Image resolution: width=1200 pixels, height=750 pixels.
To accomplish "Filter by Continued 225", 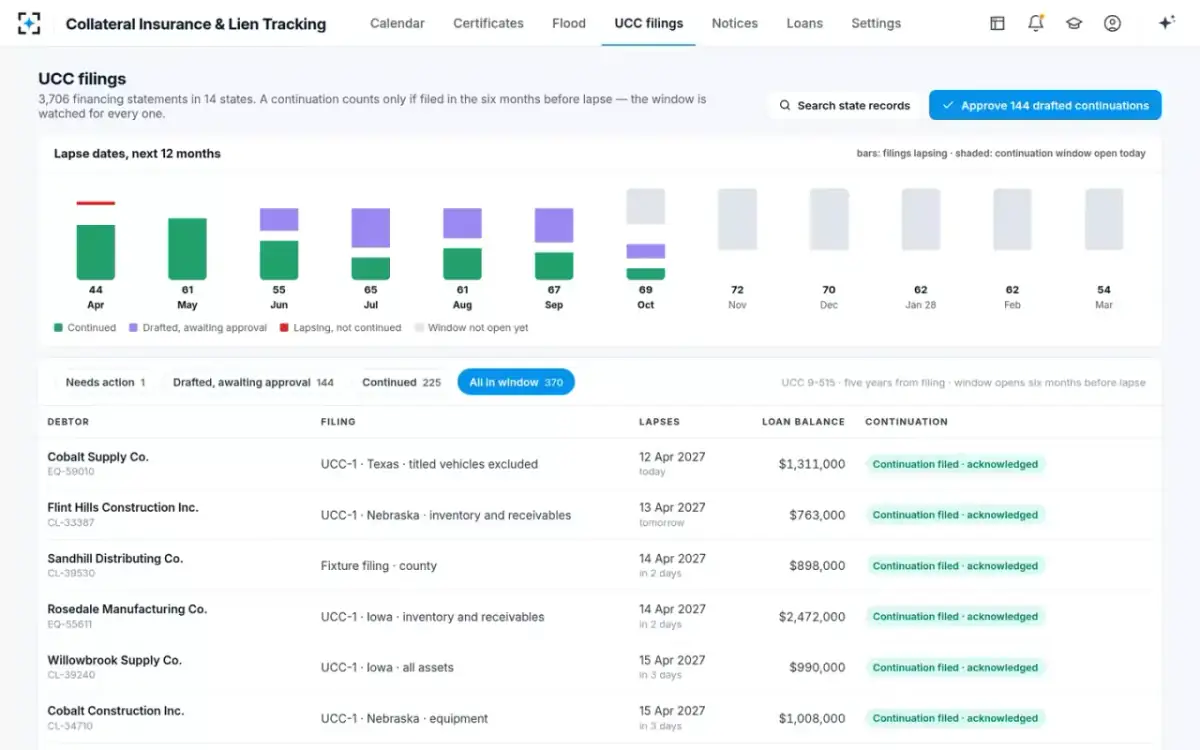I will click(x=401, y=382).
